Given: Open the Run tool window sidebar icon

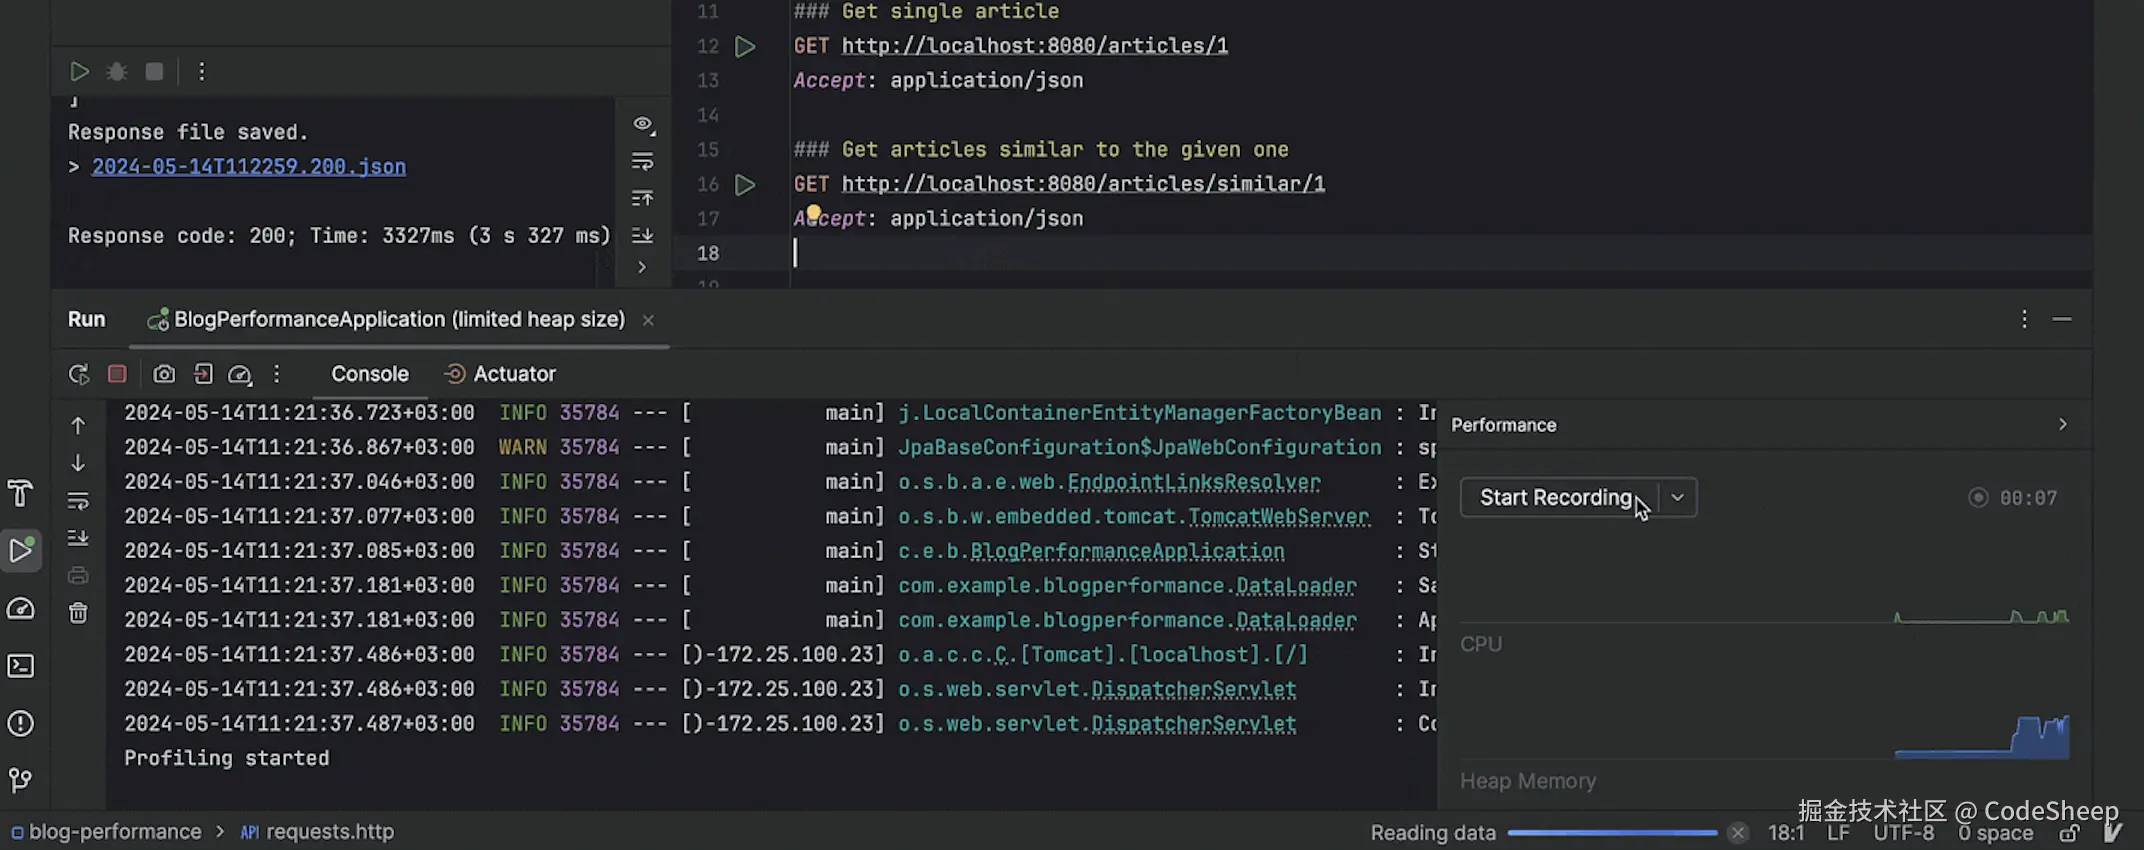Looking at the screenshot, I should pyautogui.click(x=21, y=550).
